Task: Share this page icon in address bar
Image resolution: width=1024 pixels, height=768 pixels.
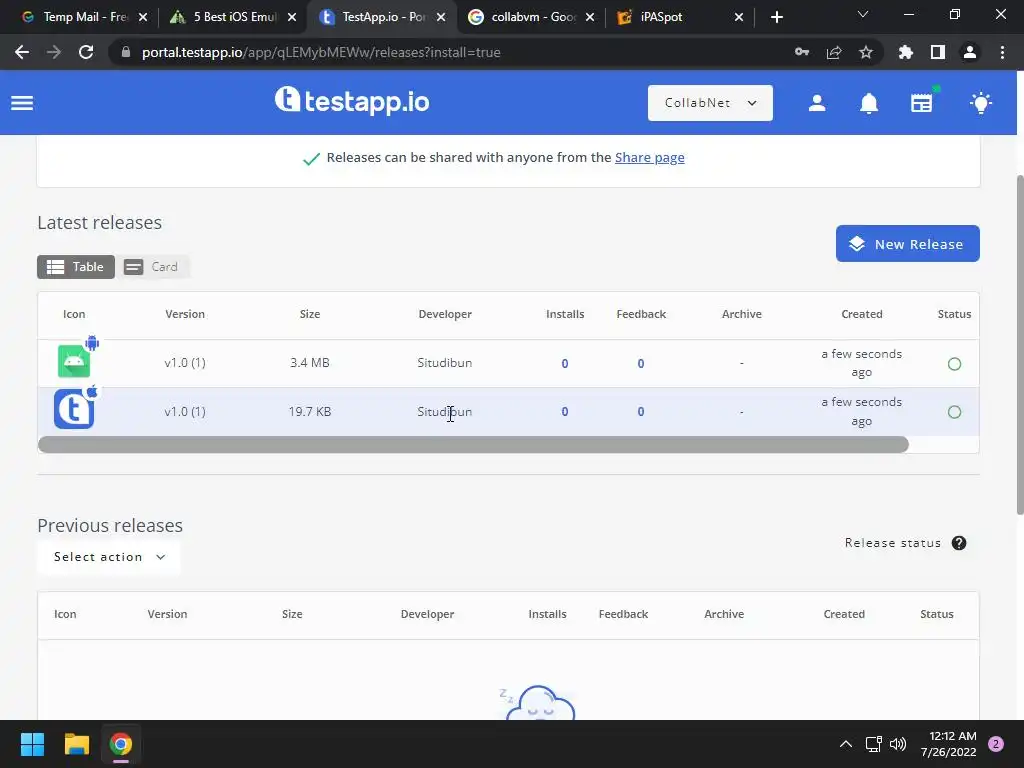Action: [834, 52]
